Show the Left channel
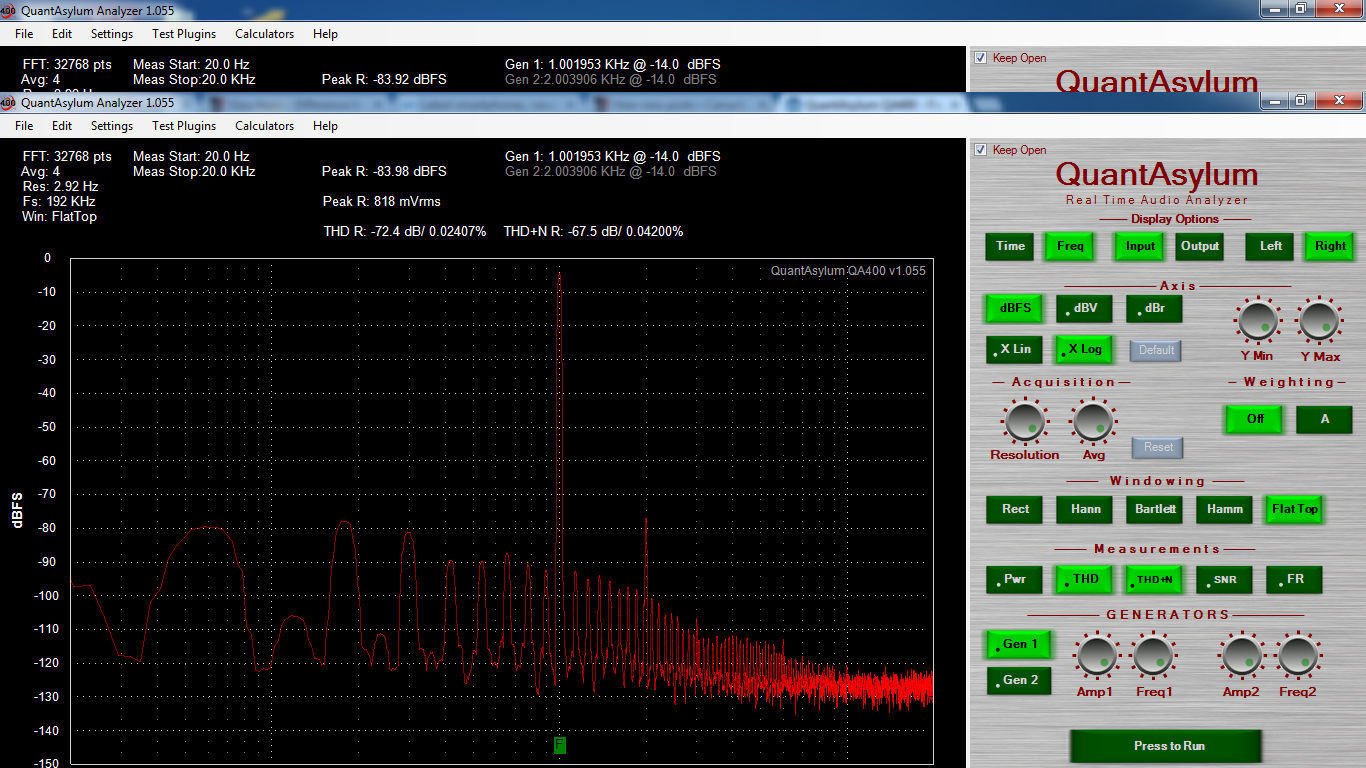 [1271, 246]
